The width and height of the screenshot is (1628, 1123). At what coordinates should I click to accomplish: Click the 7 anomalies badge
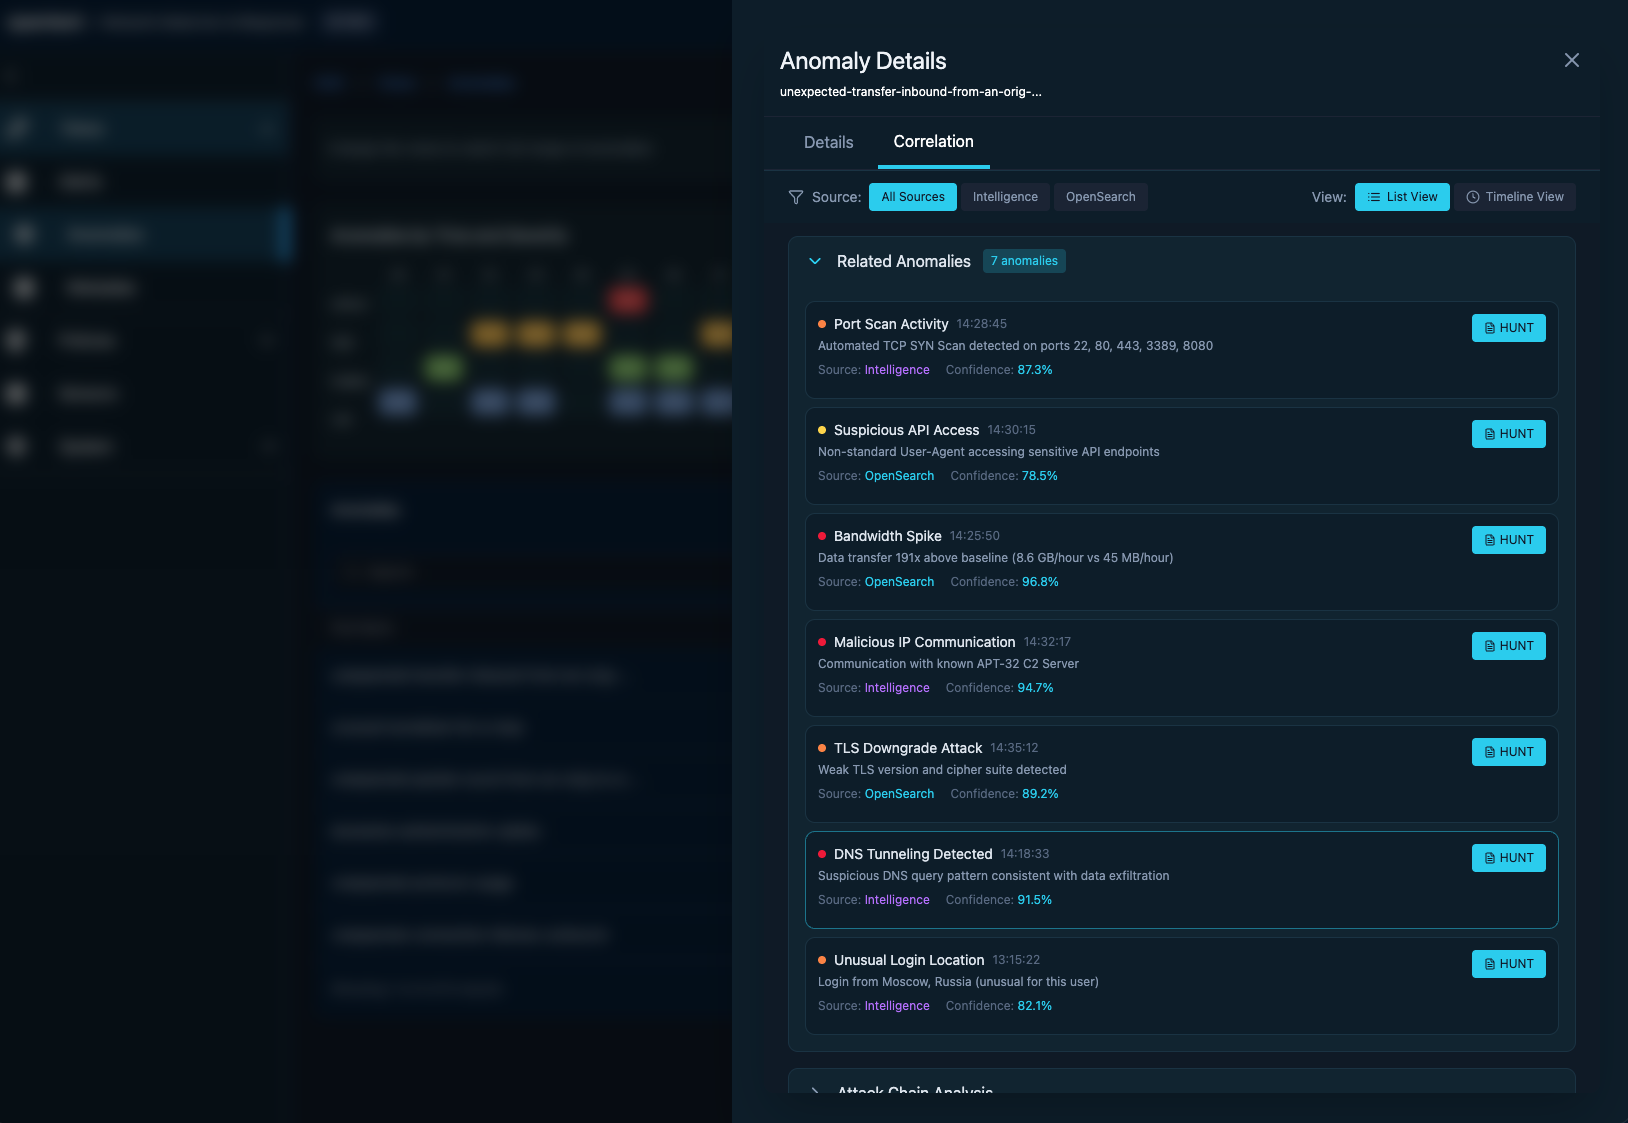(x=1024, y=261)
